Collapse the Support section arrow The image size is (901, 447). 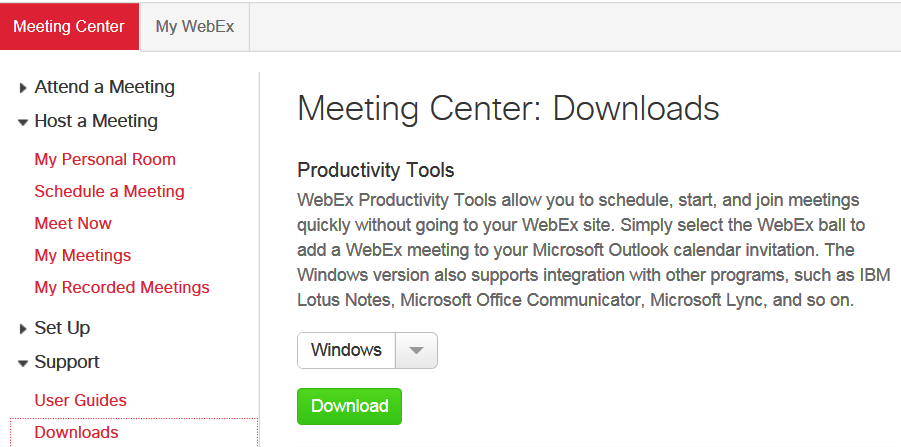tap(22, 363)
